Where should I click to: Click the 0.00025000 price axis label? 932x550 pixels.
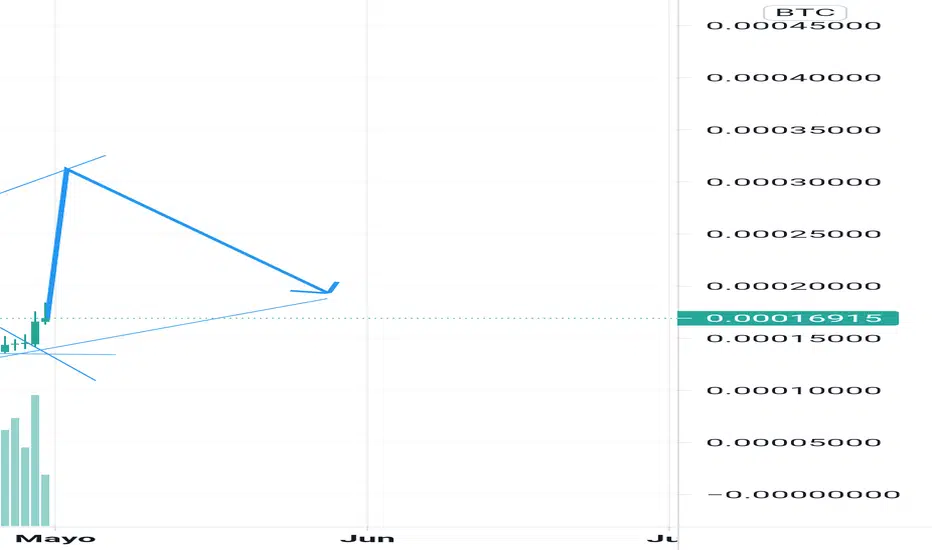click(x=793, y=234)
